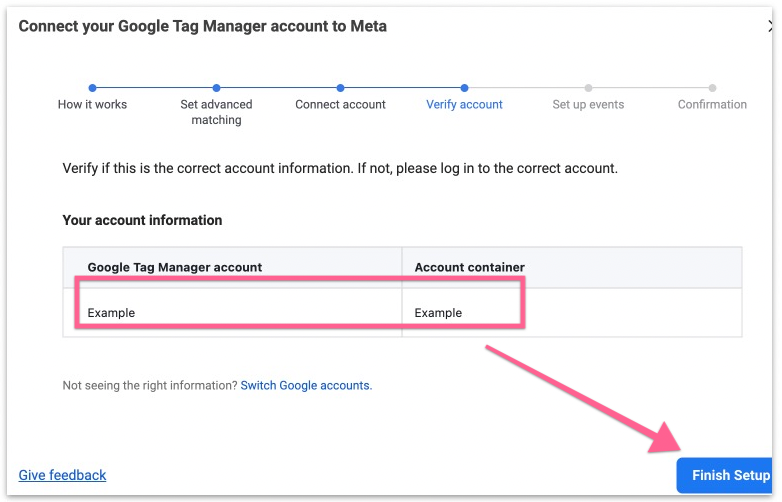Select the Example value under Tag Manager account
Viewport: 782px width, 502px height.
[x=111, y=313]
